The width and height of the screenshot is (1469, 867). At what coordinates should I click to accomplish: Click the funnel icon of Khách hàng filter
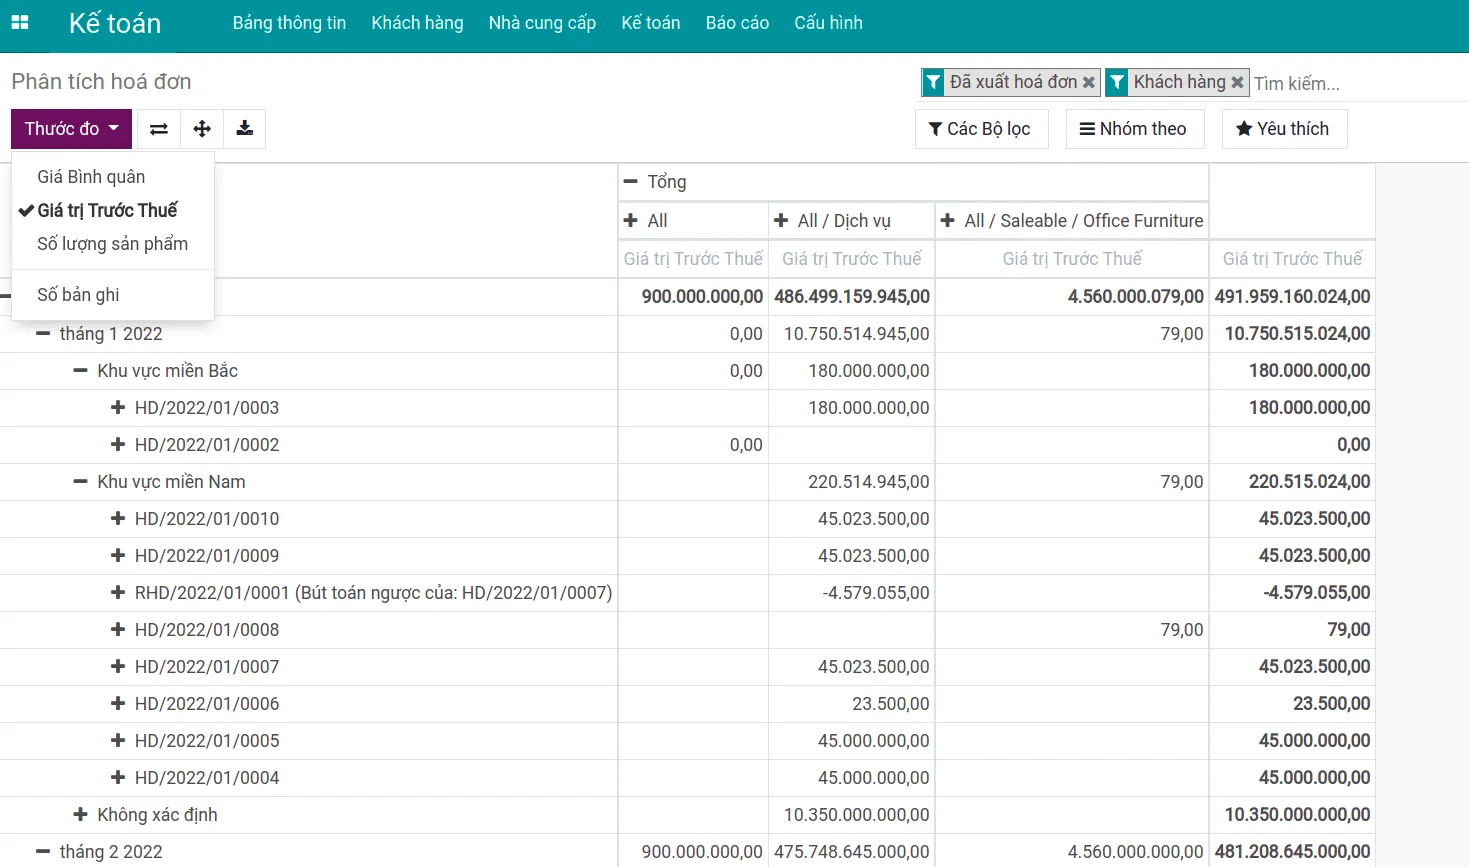click(x=1117, y=82)
